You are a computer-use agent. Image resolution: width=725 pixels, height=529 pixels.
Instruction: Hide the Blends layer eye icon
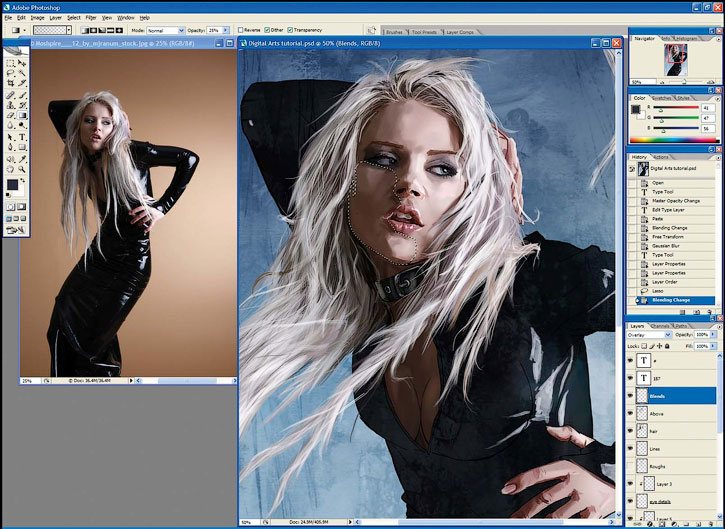630,396
